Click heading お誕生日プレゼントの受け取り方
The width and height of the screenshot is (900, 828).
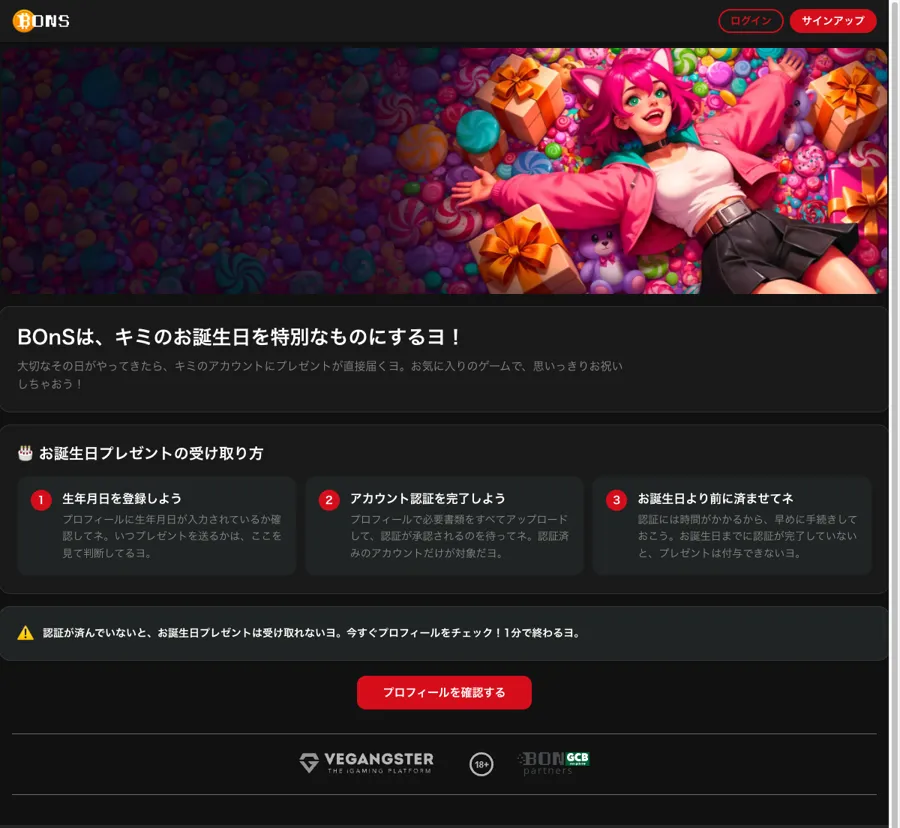151,453
